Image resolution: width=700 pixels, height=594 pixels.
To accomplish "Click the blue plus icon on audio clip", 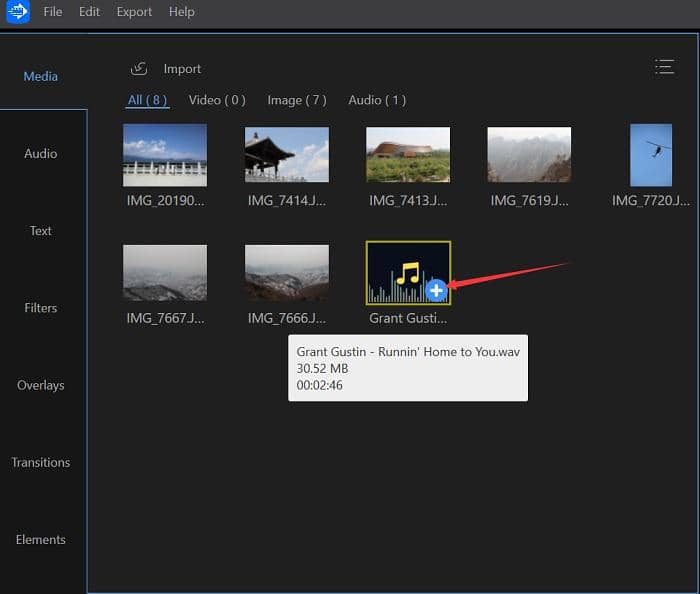I will pos(436,290).
